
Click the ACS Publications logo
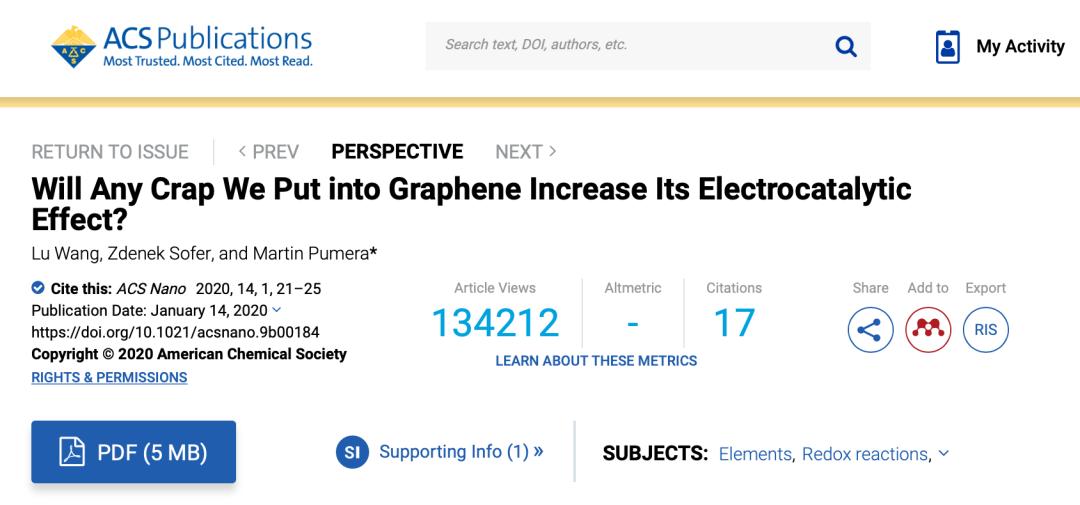(x=182, y=46)
